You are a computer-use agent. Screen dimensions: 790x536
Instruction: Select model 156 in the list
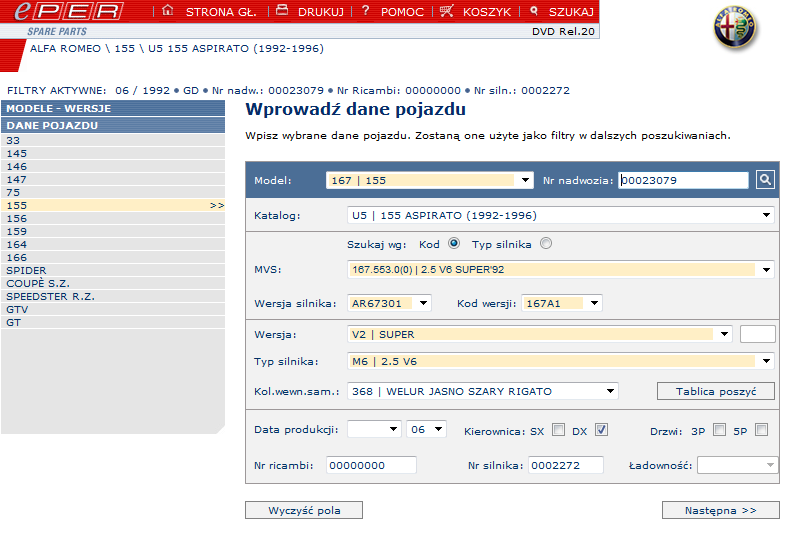113,219
